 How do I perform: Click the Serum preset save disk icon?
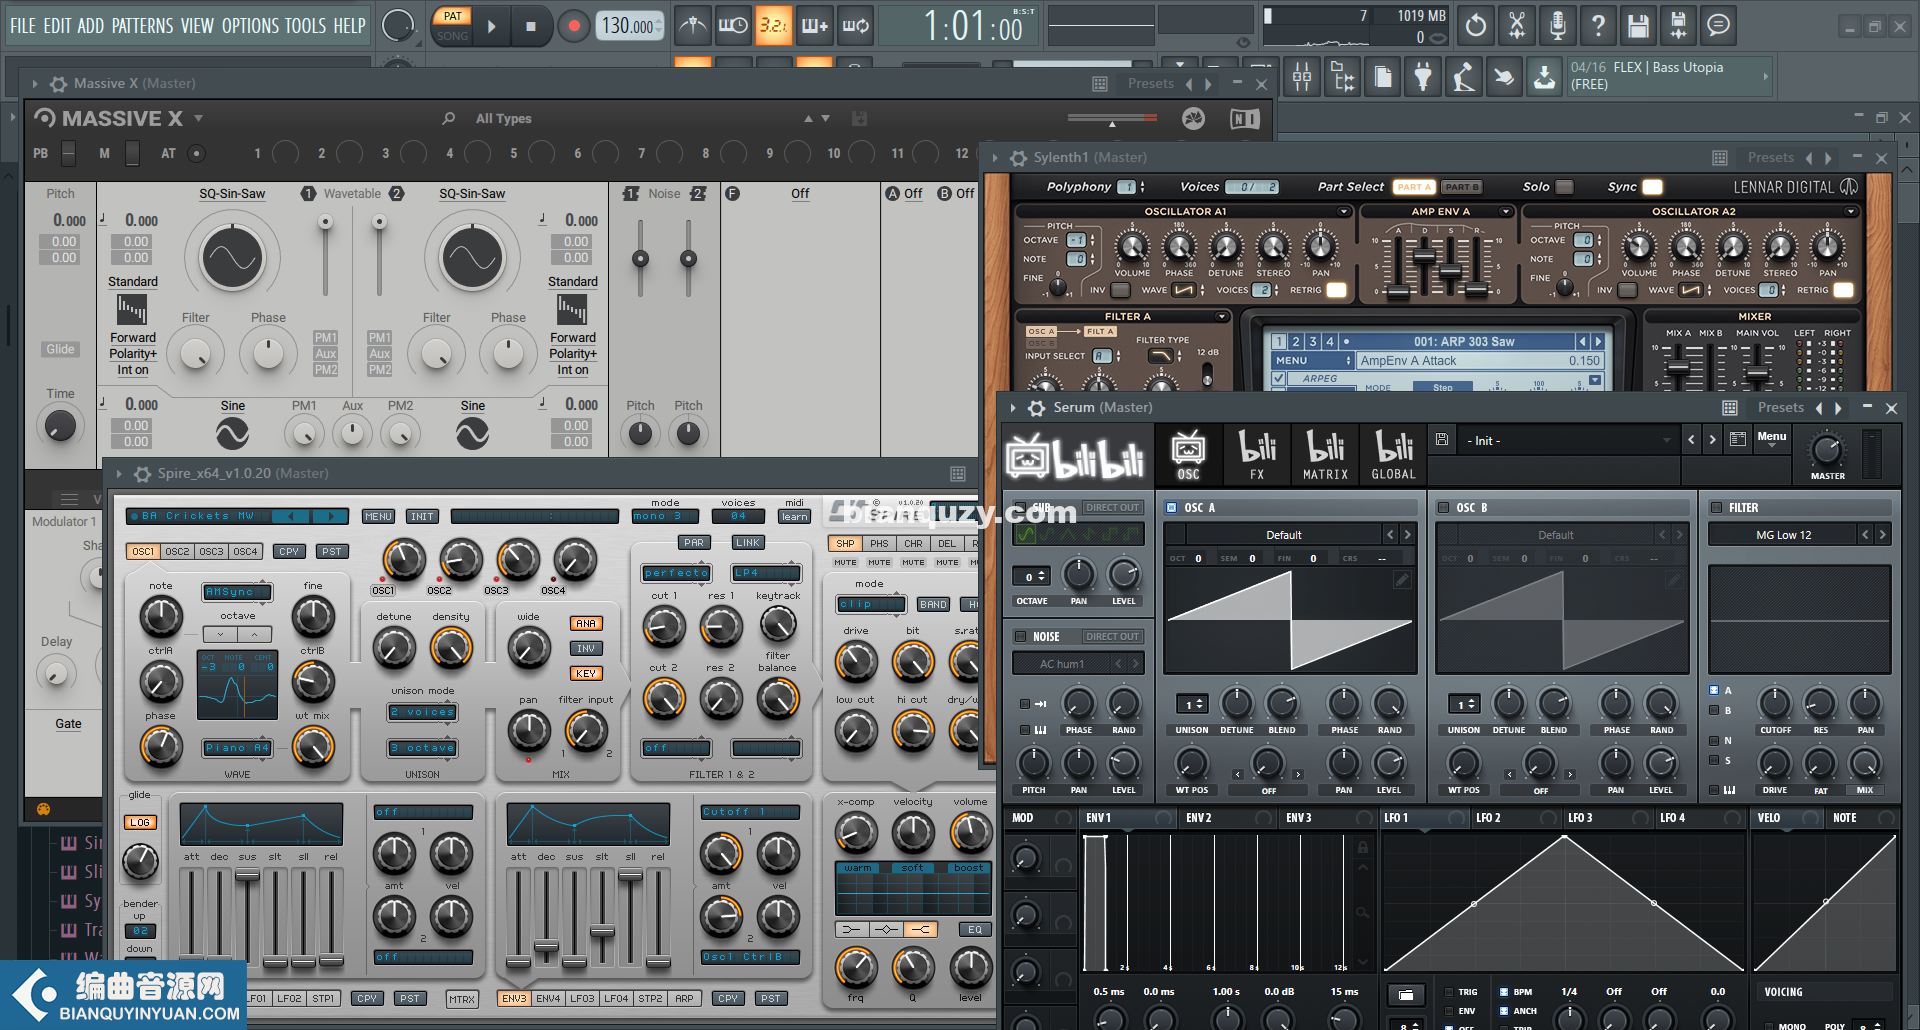click(1442, 440)
